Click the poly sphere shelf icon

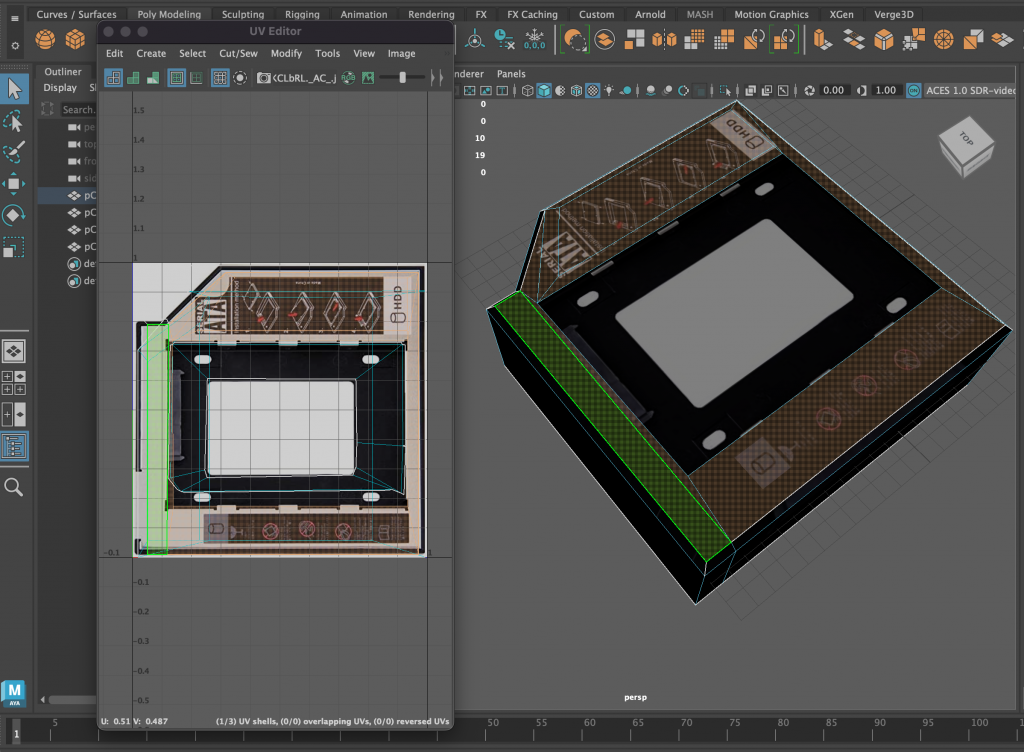(46, 40)
